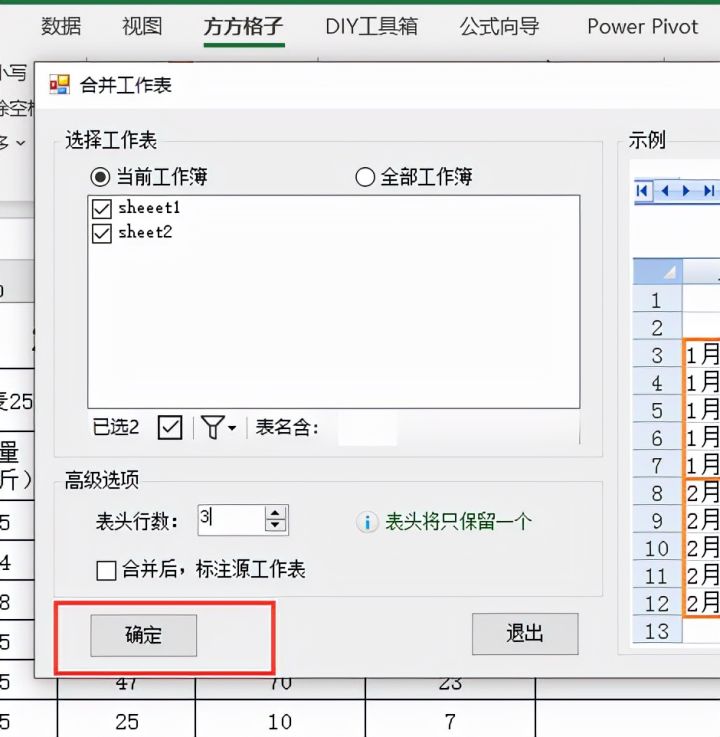This screenshot has width=720, height=737.
Task: Click the select-all corner of example grid
Action: coord(657,272)
